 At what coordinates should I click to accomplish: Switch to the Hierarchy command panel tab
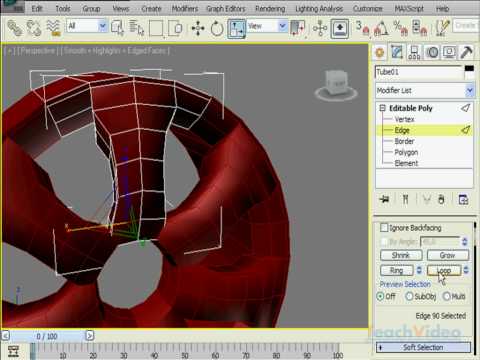click(x=414, y=52)
